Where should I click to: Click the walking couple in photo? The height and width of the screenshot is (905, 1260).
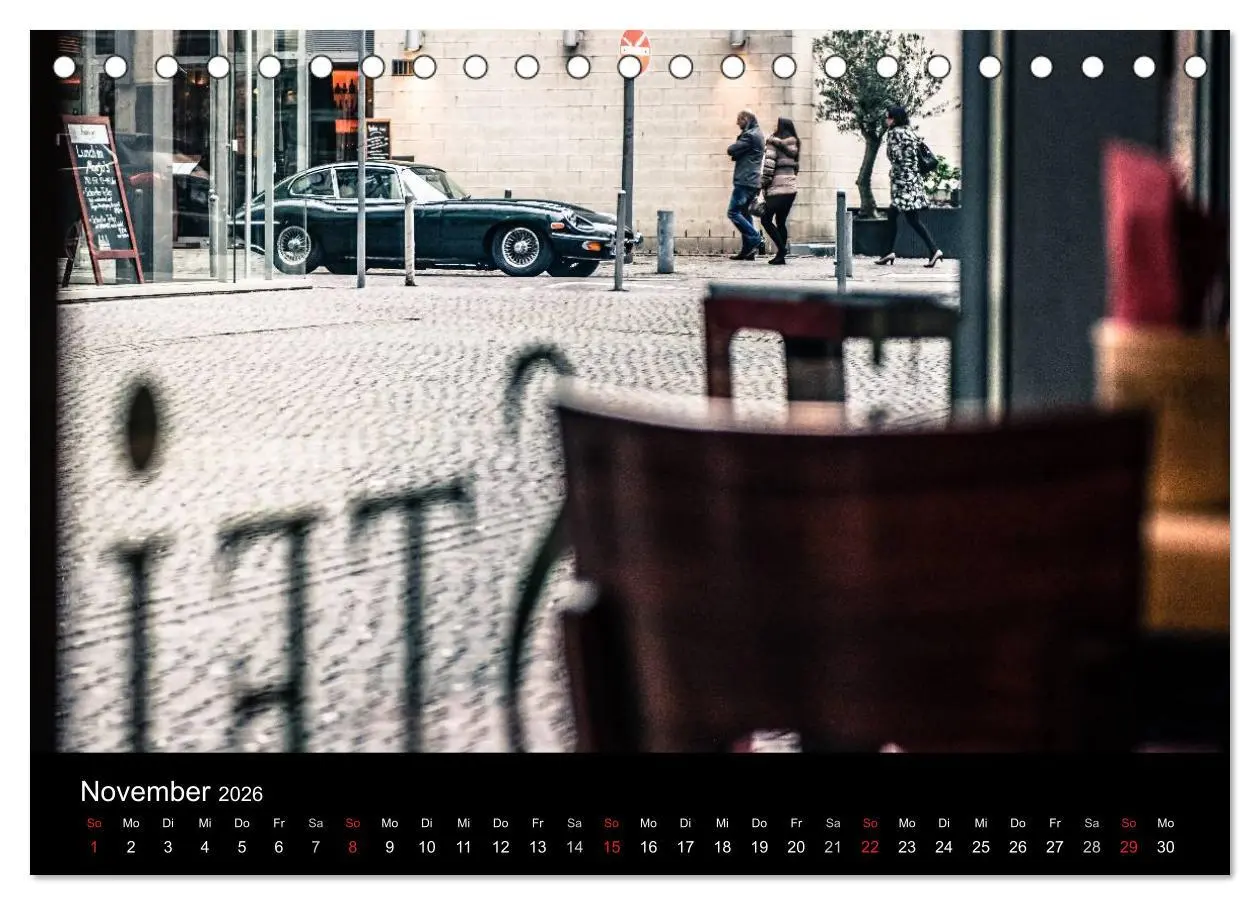point(763,186)
